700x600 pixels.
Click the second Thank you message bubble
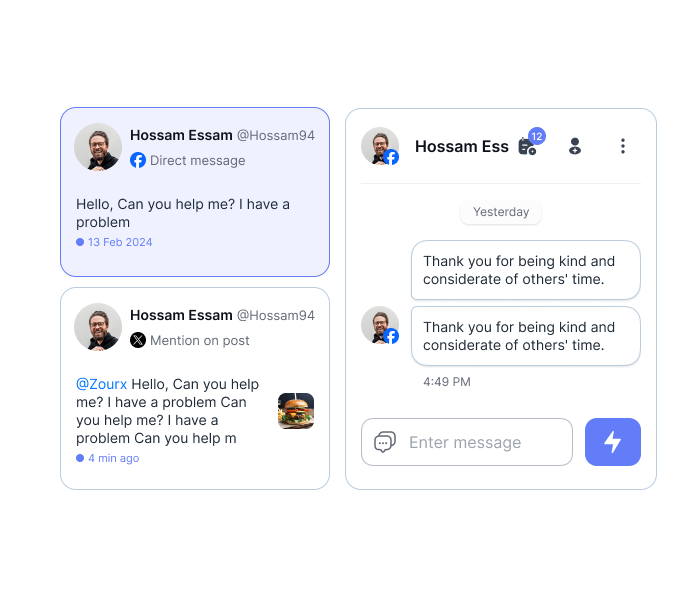point(525,336)
